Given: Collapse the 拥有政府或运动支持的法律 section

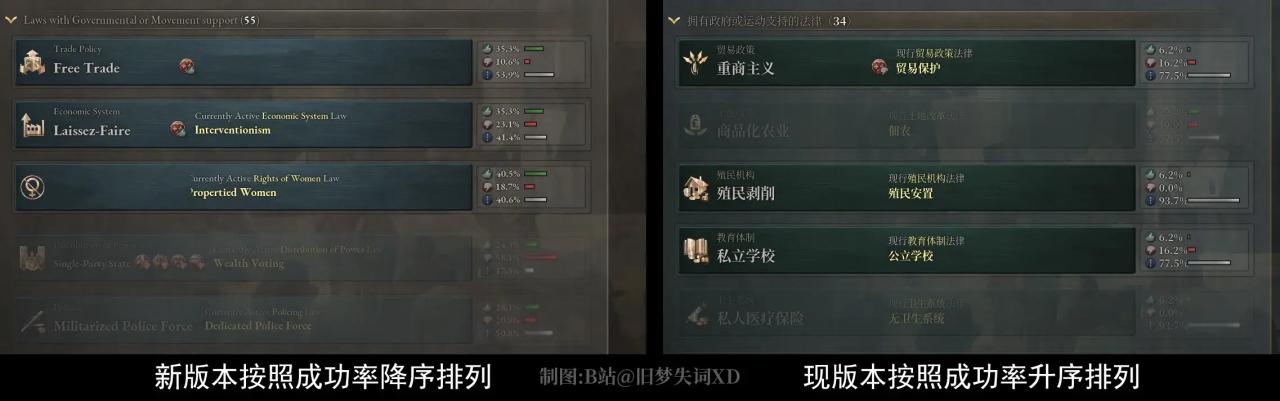Looking at the screenshot, I should point(674,20).
